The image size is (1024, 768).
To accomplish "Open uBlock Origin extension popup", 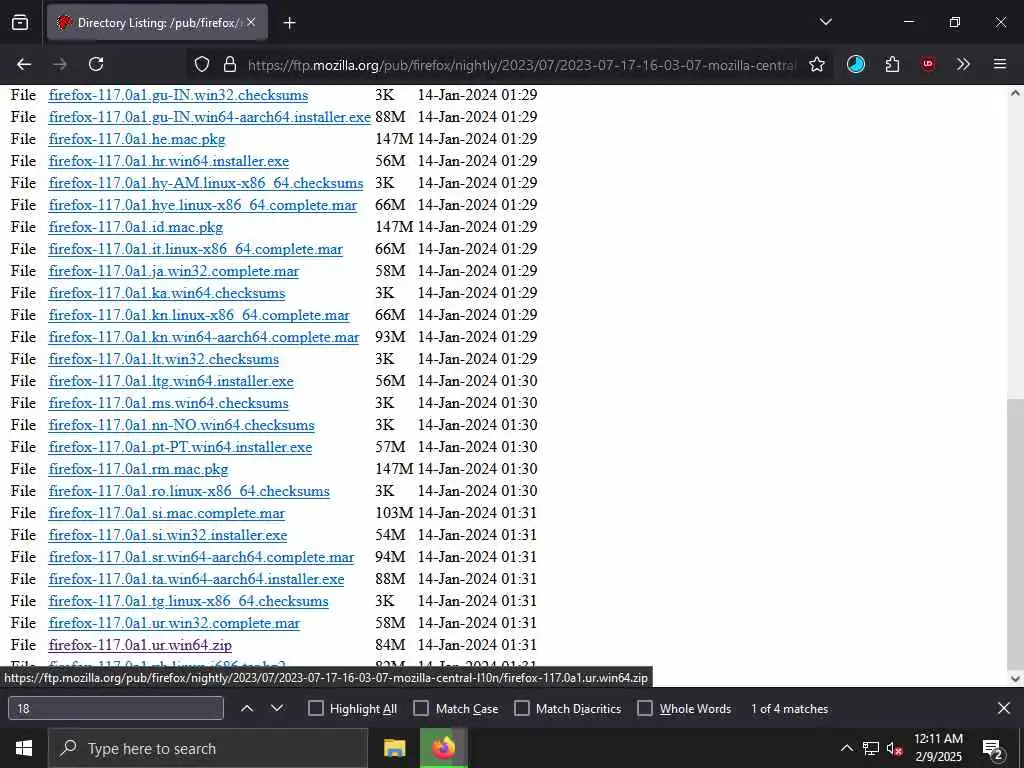I will point(927,64).
